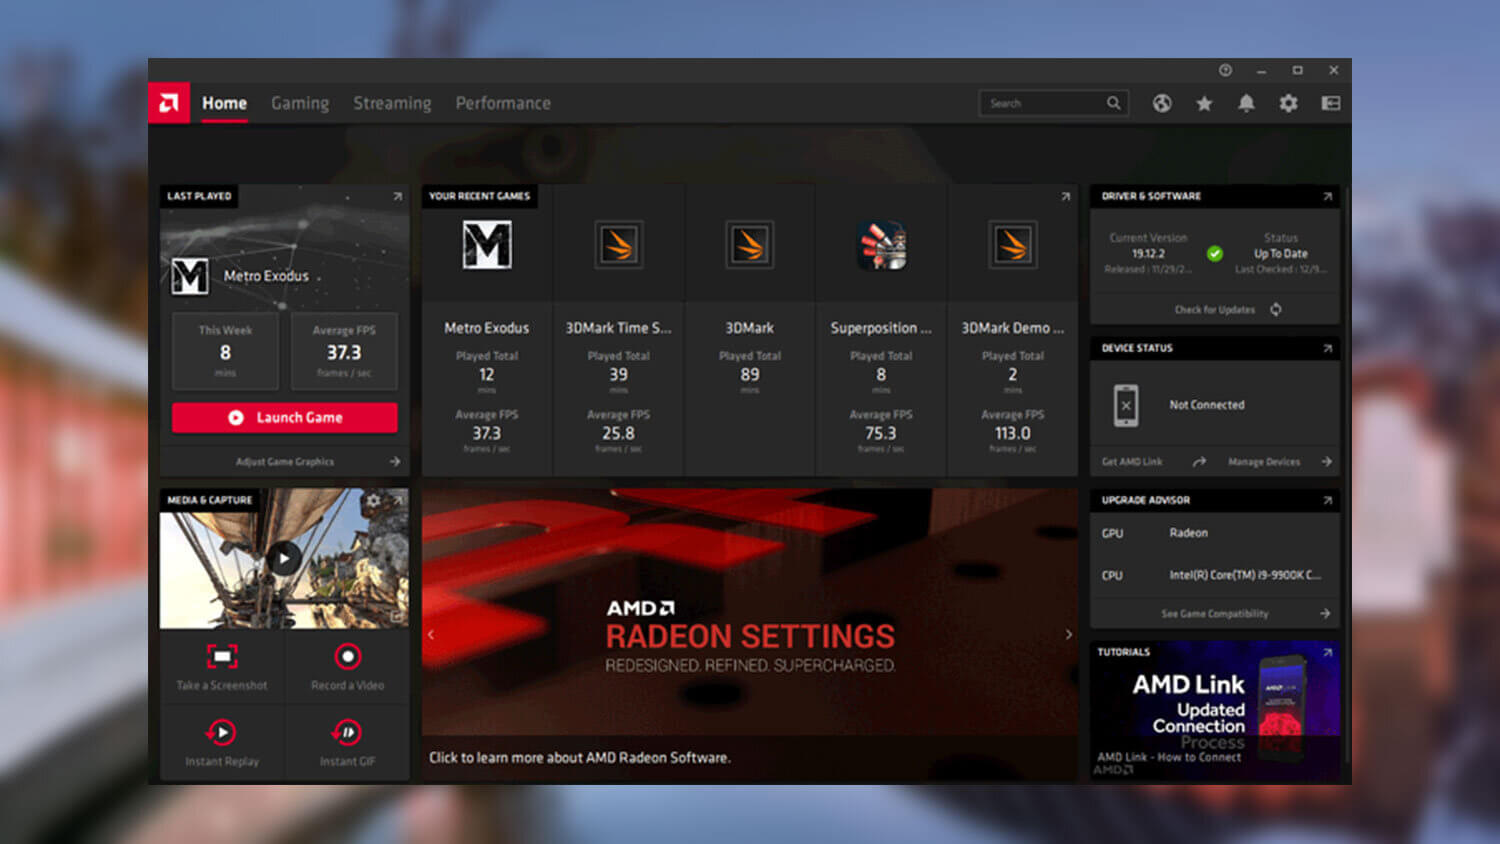Click the globe icon in the top bar
The height and width of the screenshot is (844, 1500).
1162,103
